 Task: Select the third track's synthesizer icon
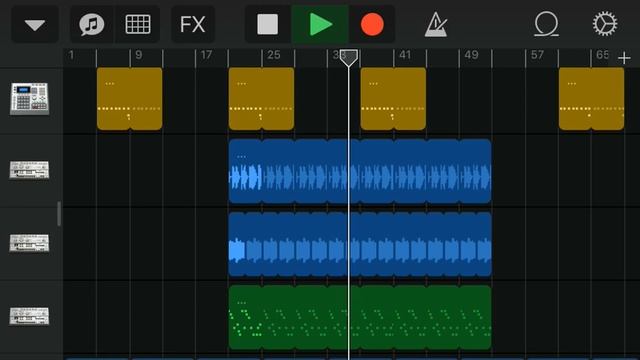coord(29,243)
